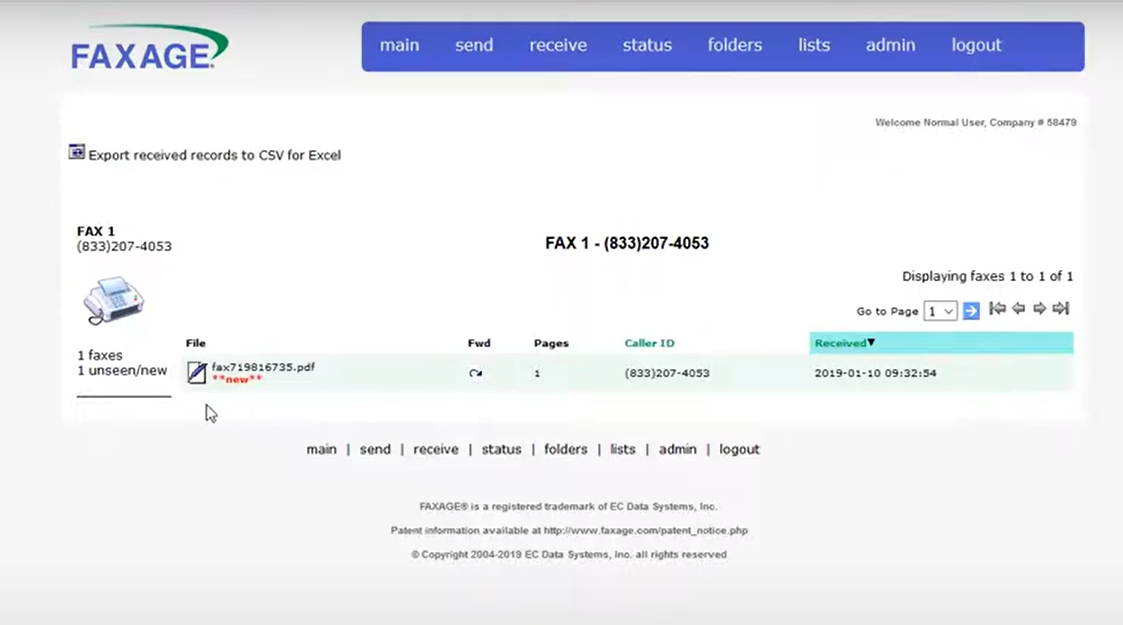Select lists in the top navigation bar
This screenshot has height=625, width=1123.
[x=813, y=45]
